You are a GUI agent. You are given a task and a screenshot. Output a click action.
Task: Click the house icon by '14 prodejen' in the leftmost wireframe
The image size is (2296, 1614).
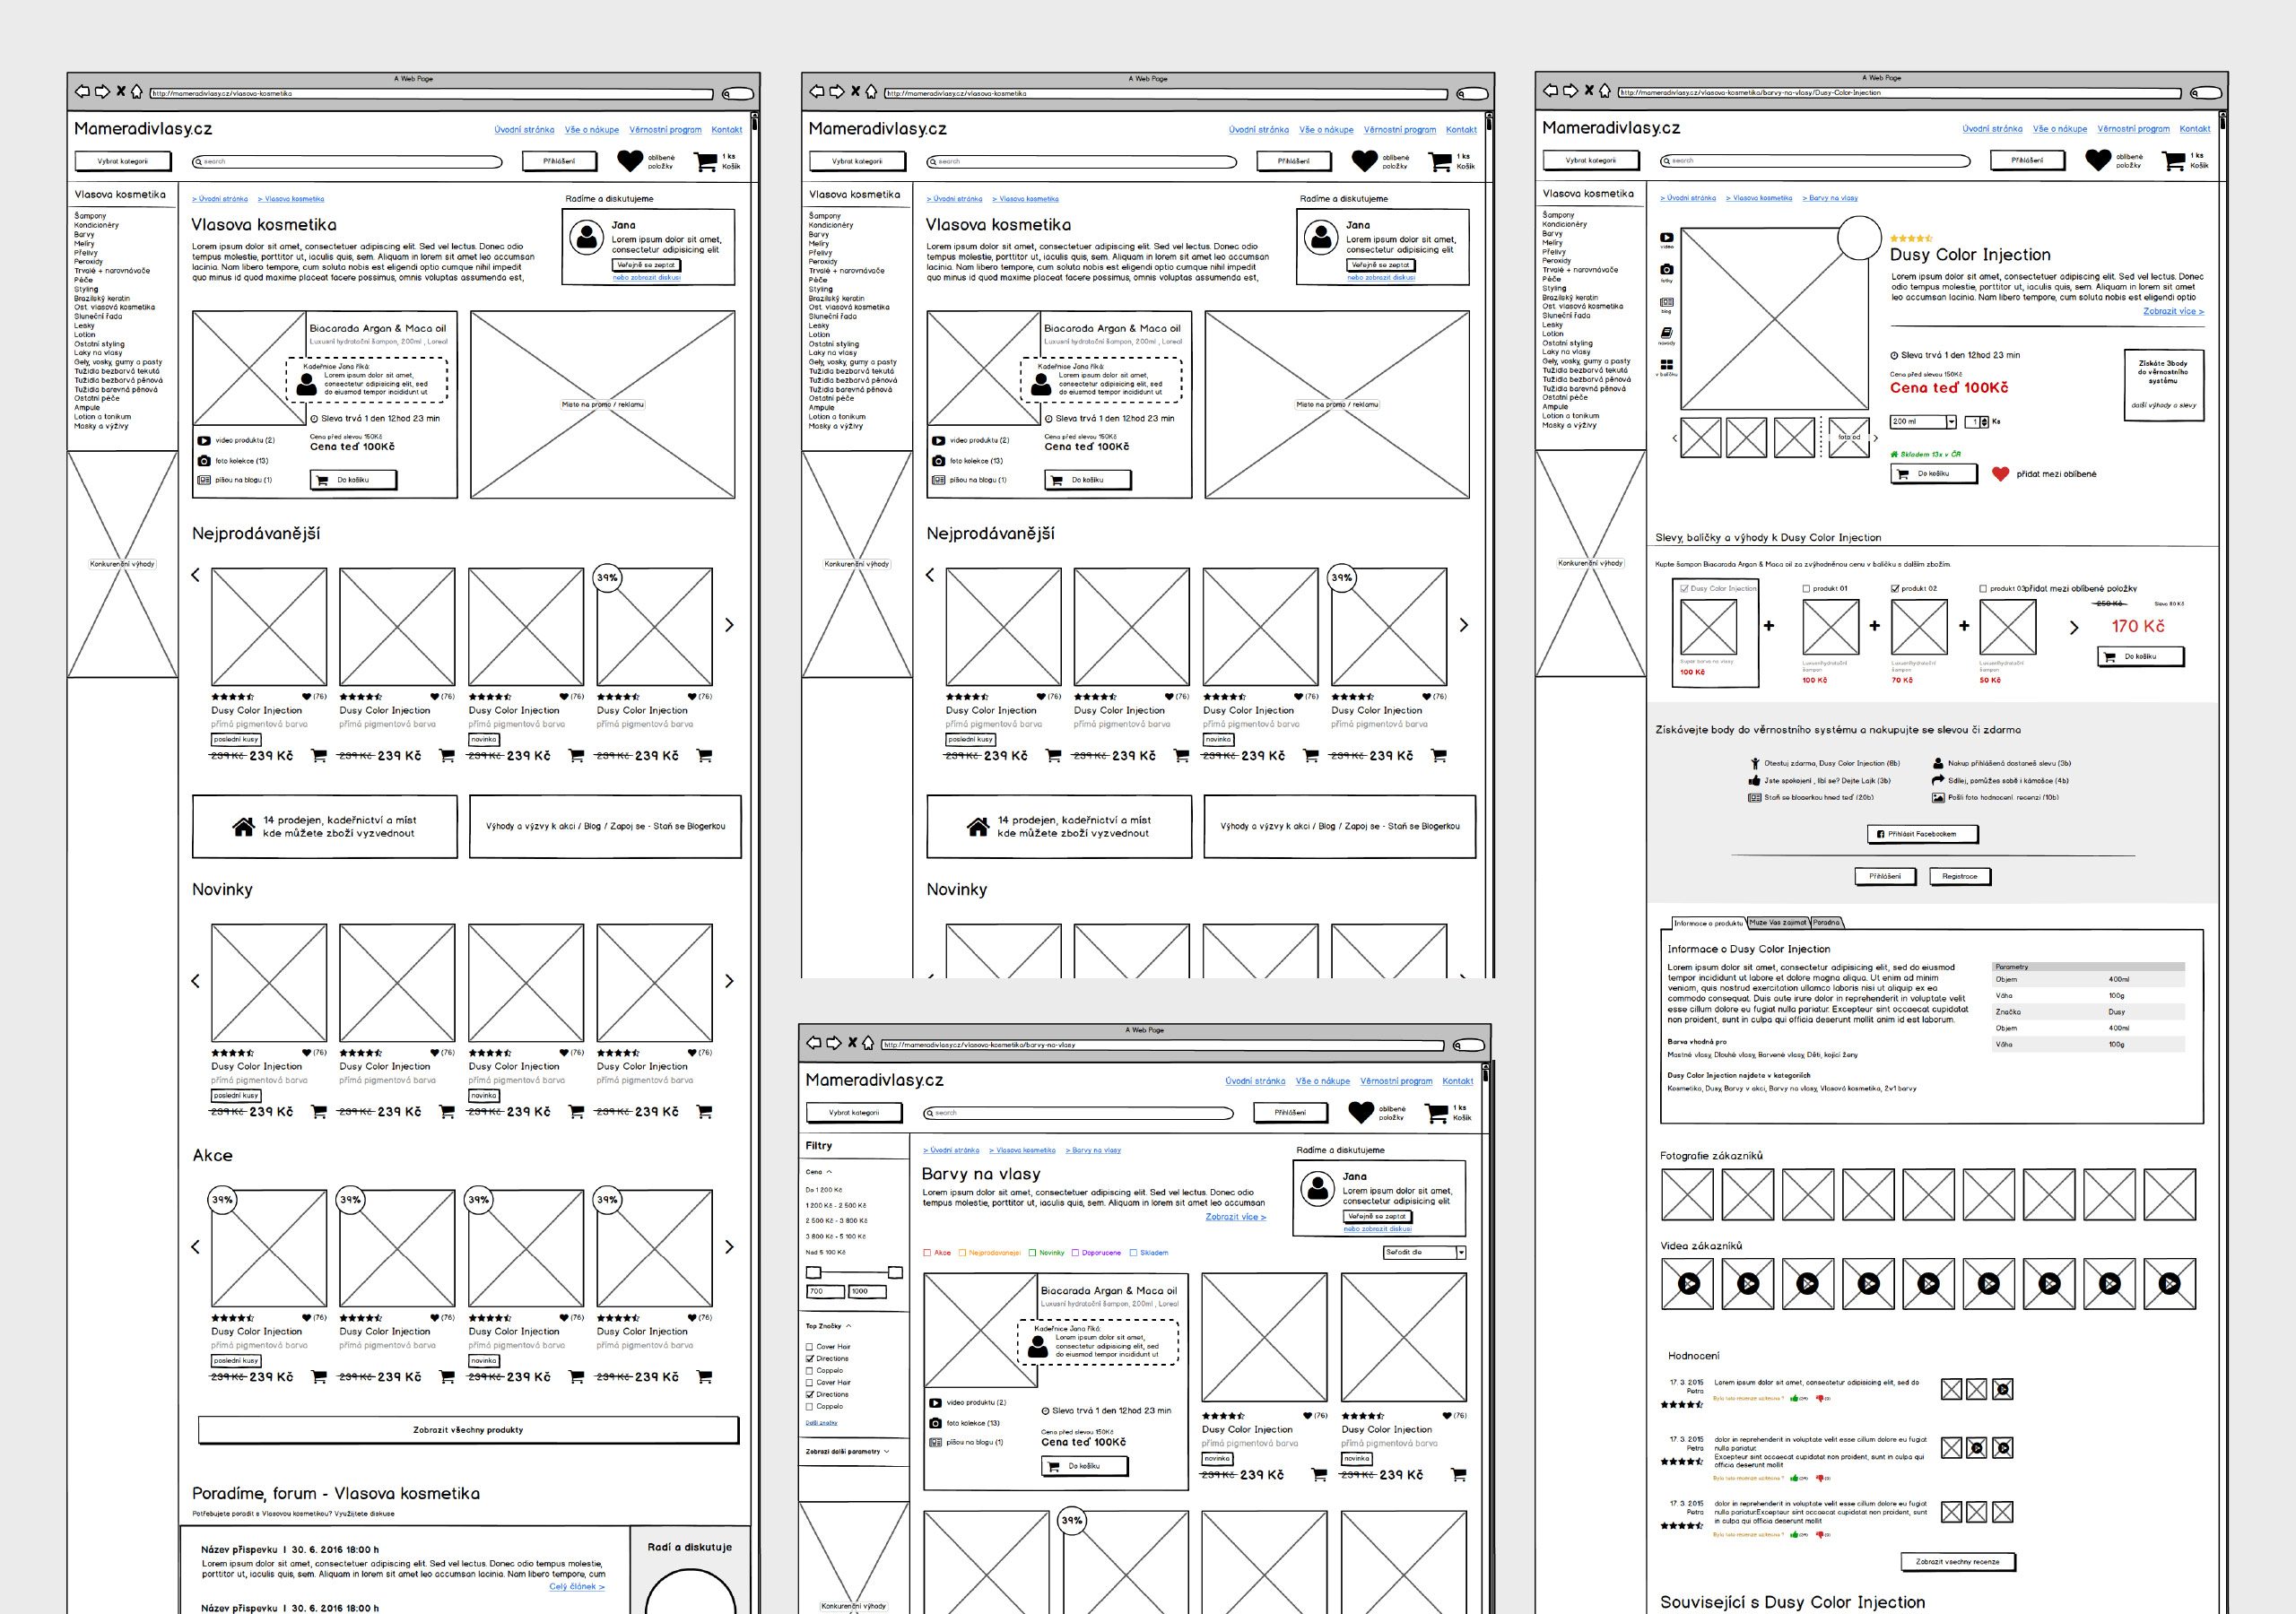pyautogui.click(x=243, y=826)
